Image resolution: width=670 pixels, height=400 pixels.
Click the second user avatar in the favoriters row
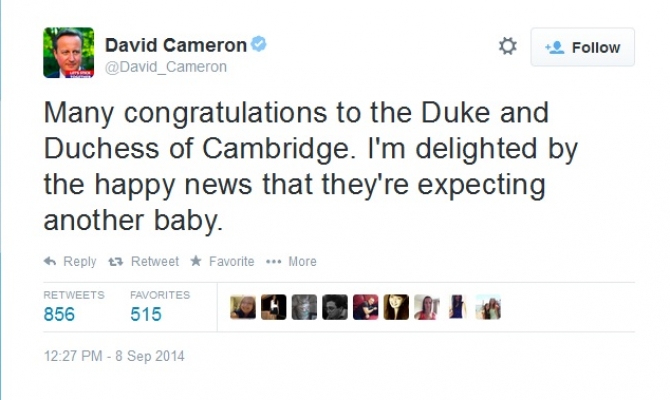pos(274,307)
